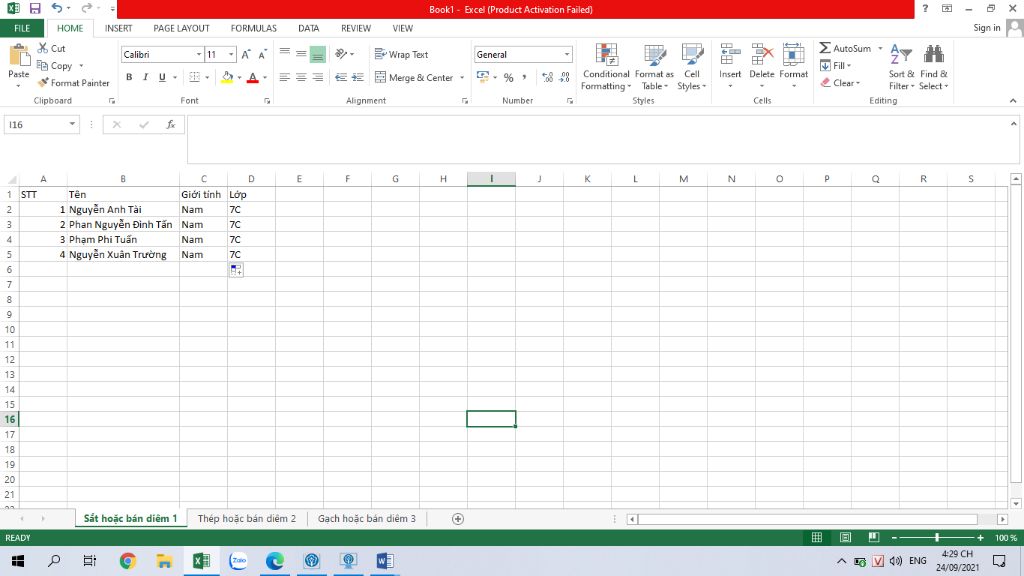The image size is (1024, 576).
Task: Increase font size with the larger A icon
Action: [x=246, y=55]
